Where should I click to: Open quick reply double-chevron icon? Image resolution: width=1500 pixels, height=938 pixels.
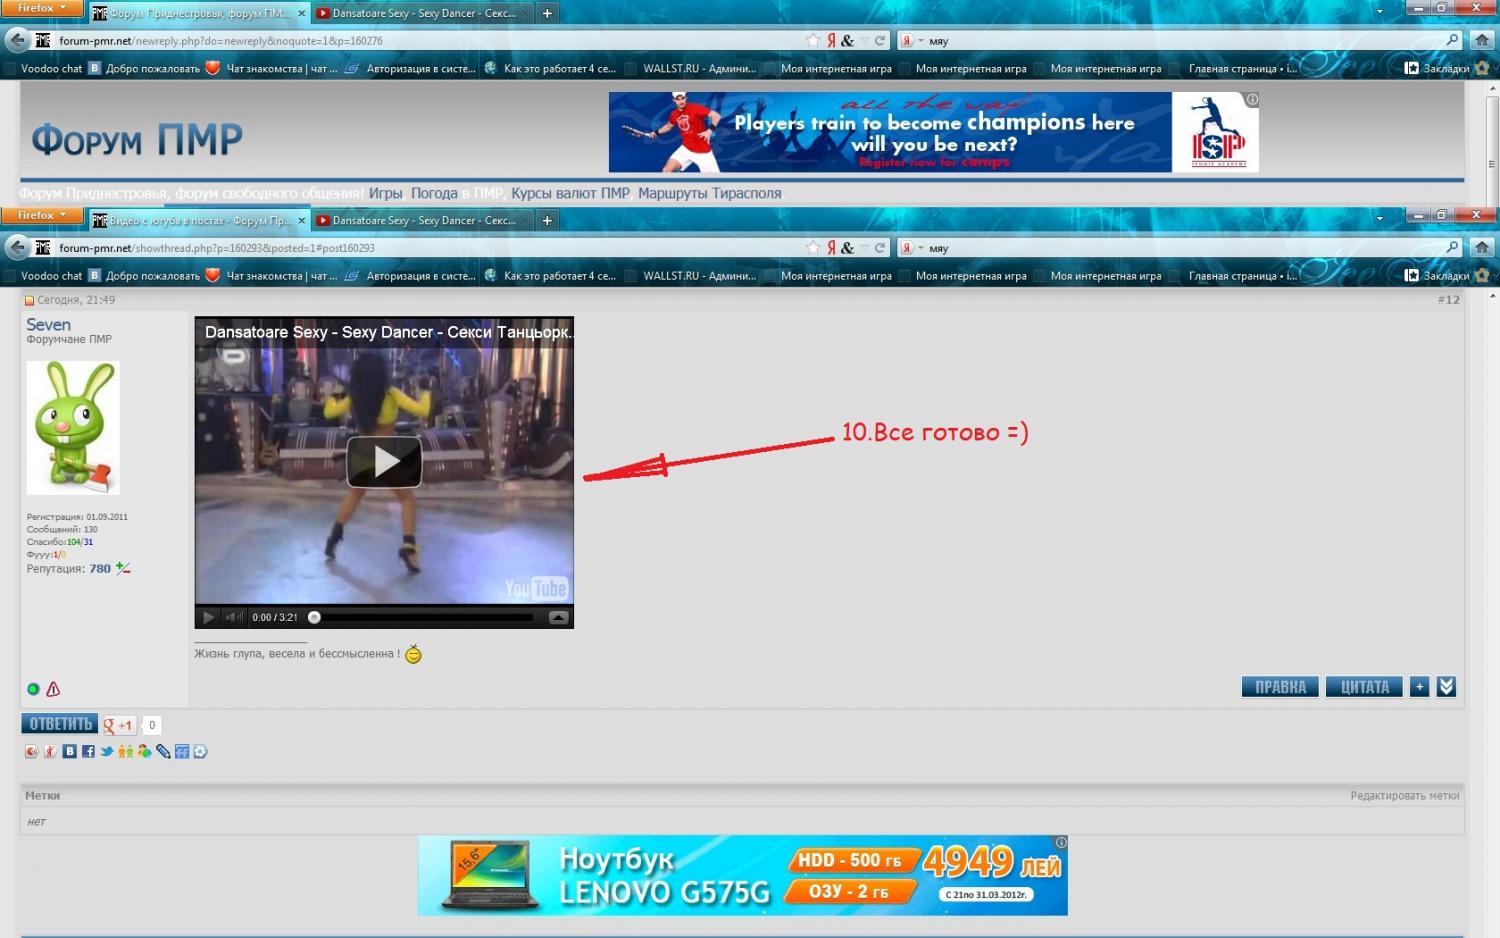tap(1446, 687)
